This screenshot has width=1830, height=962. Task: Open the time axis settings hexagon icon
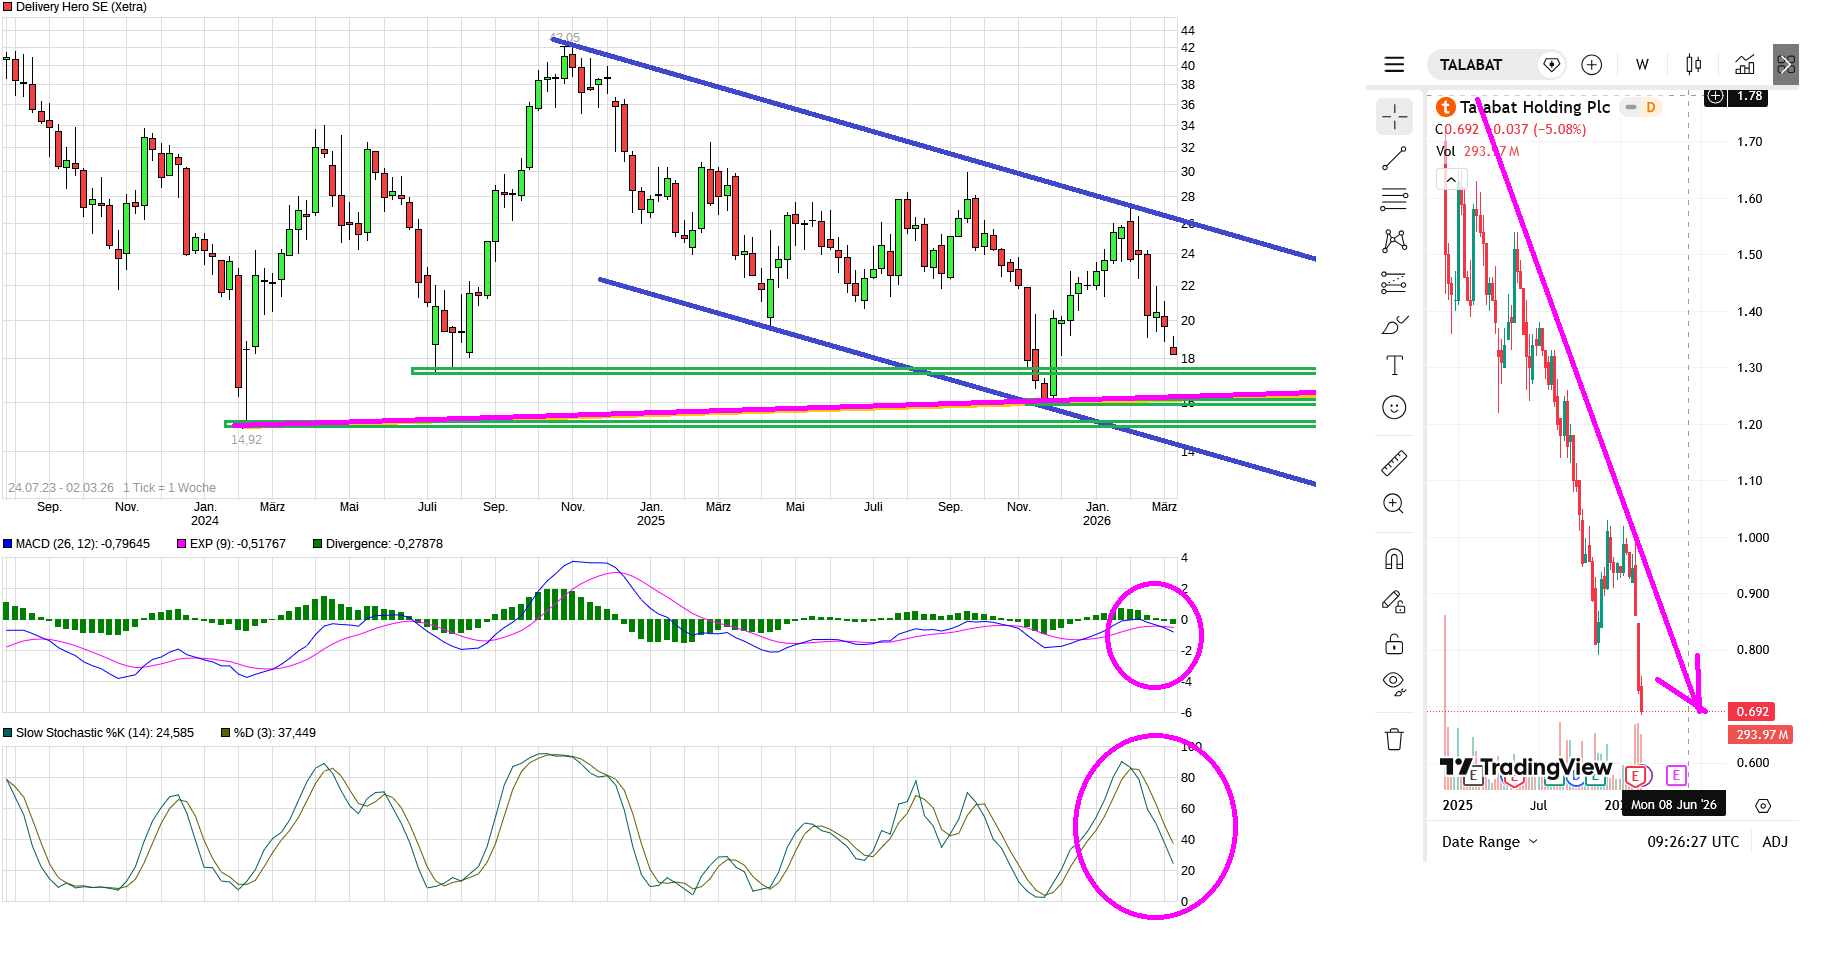click(1763, 806)
